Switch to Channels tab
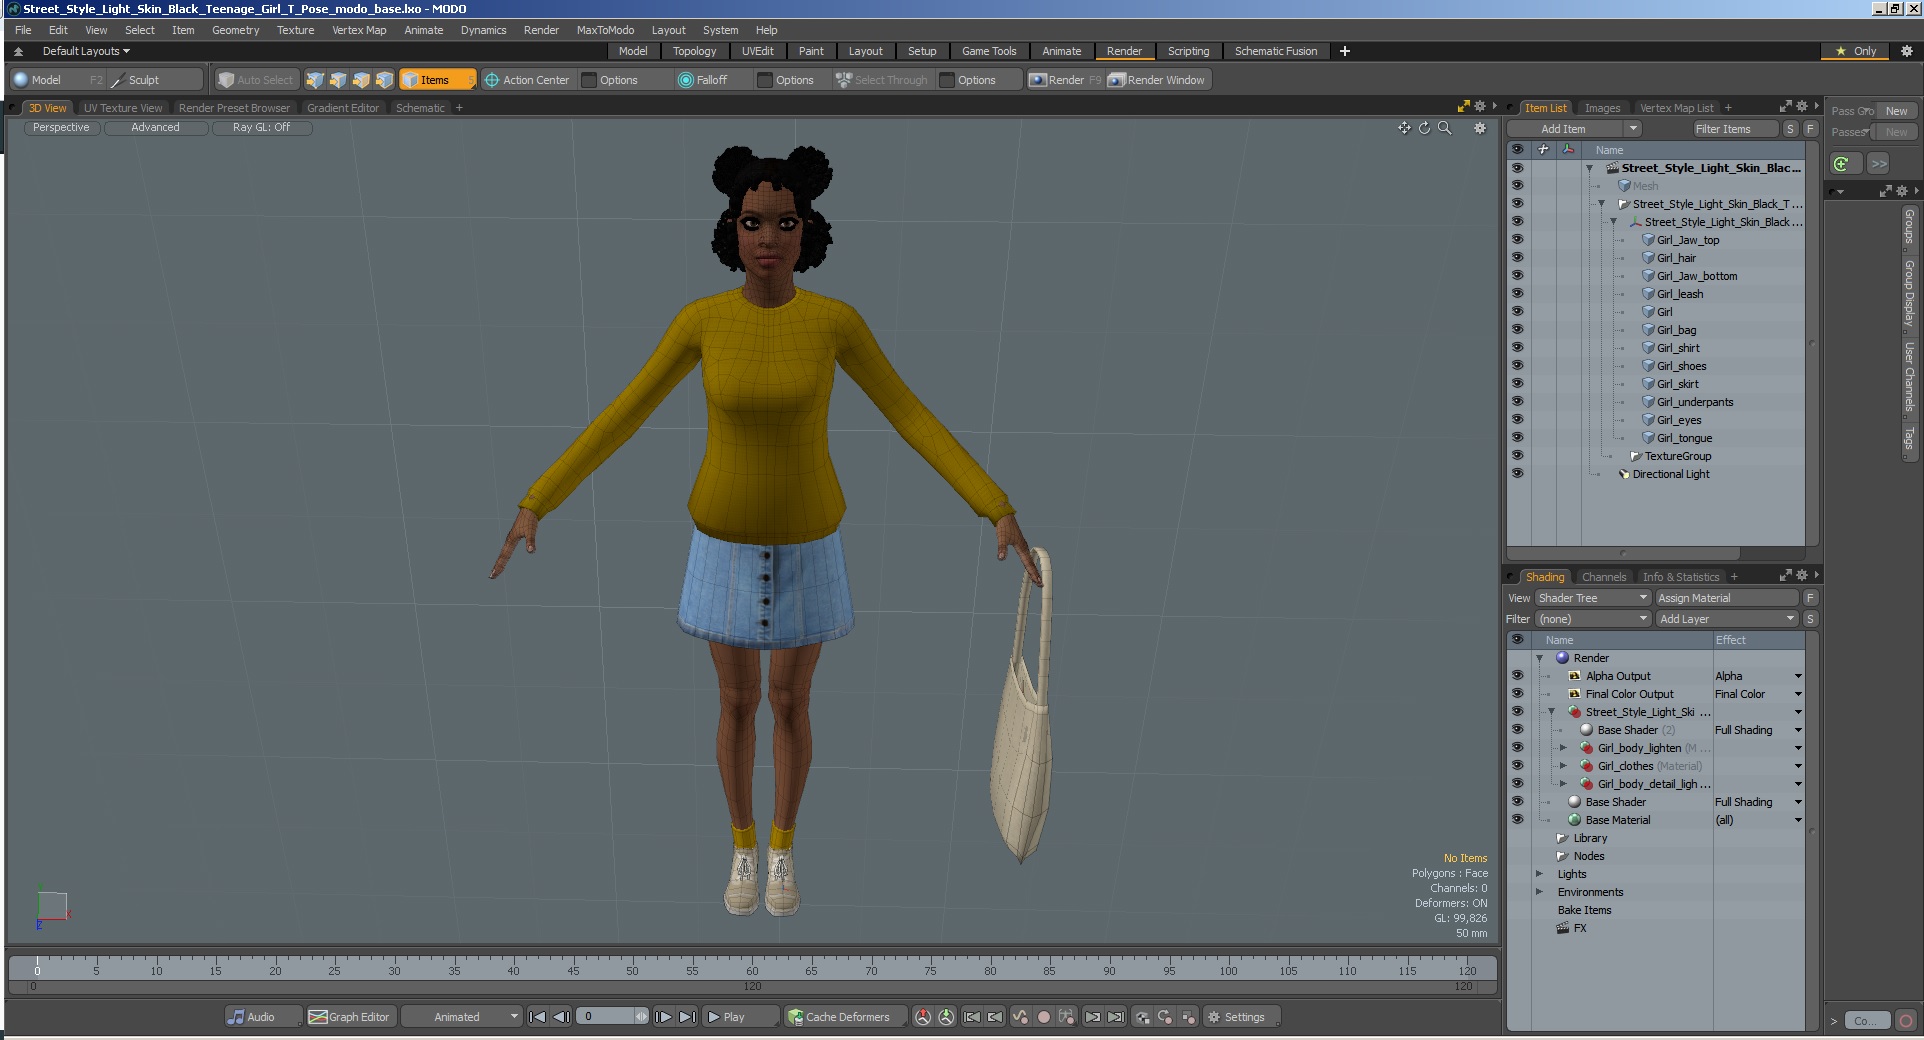Image resolution: width=1924 pixels, height=1040 pixels. coord(1604,577)
